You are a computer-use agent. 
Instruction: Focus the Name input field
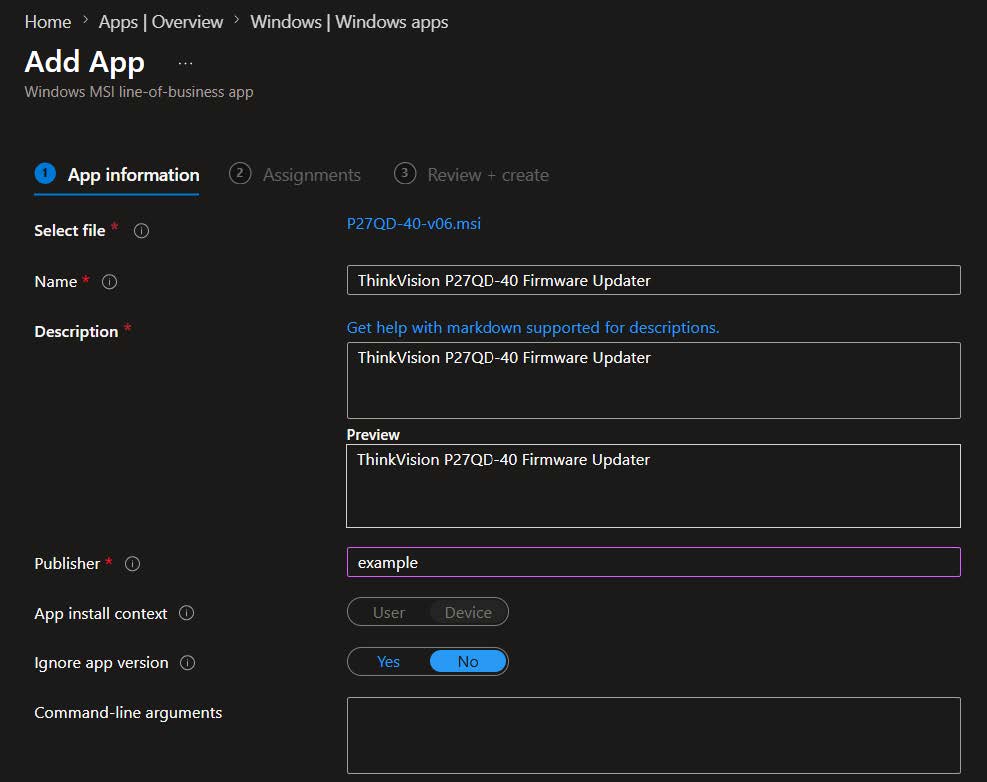coord(653,280)
